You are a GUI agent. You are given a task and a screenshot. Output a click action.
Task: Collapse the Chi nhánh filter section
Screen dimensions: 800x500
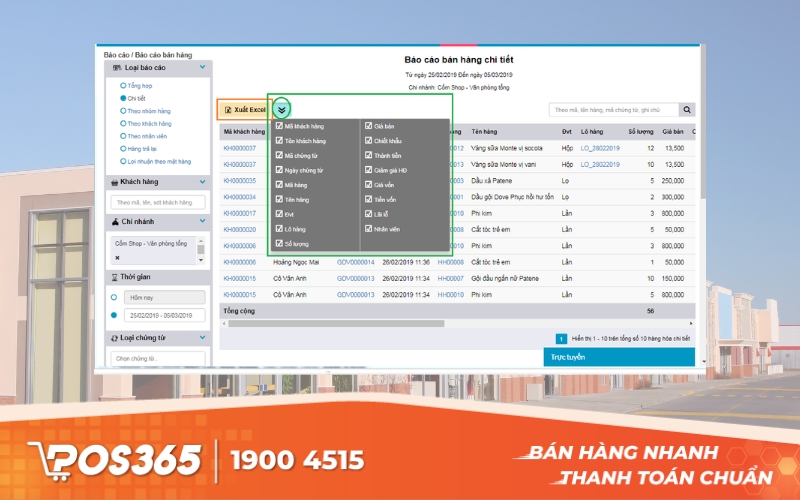[203, 221]
